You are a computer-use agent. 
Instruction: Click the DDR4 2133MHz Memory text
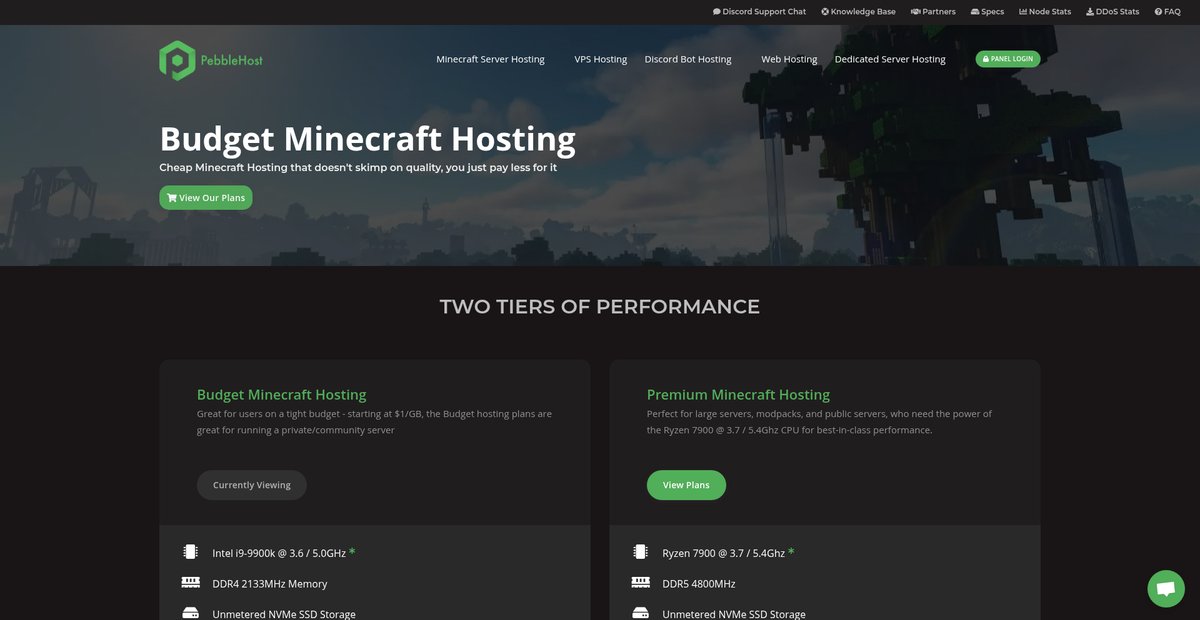pyautogui.click(x=270, y=584)
